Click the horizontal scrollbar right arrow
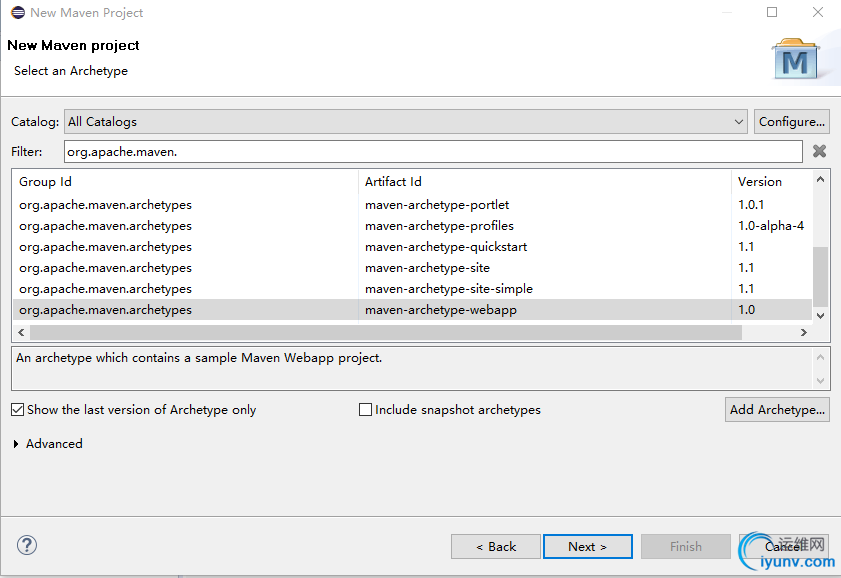The height and width of the screenshot is (578, 841). (803, 332)
